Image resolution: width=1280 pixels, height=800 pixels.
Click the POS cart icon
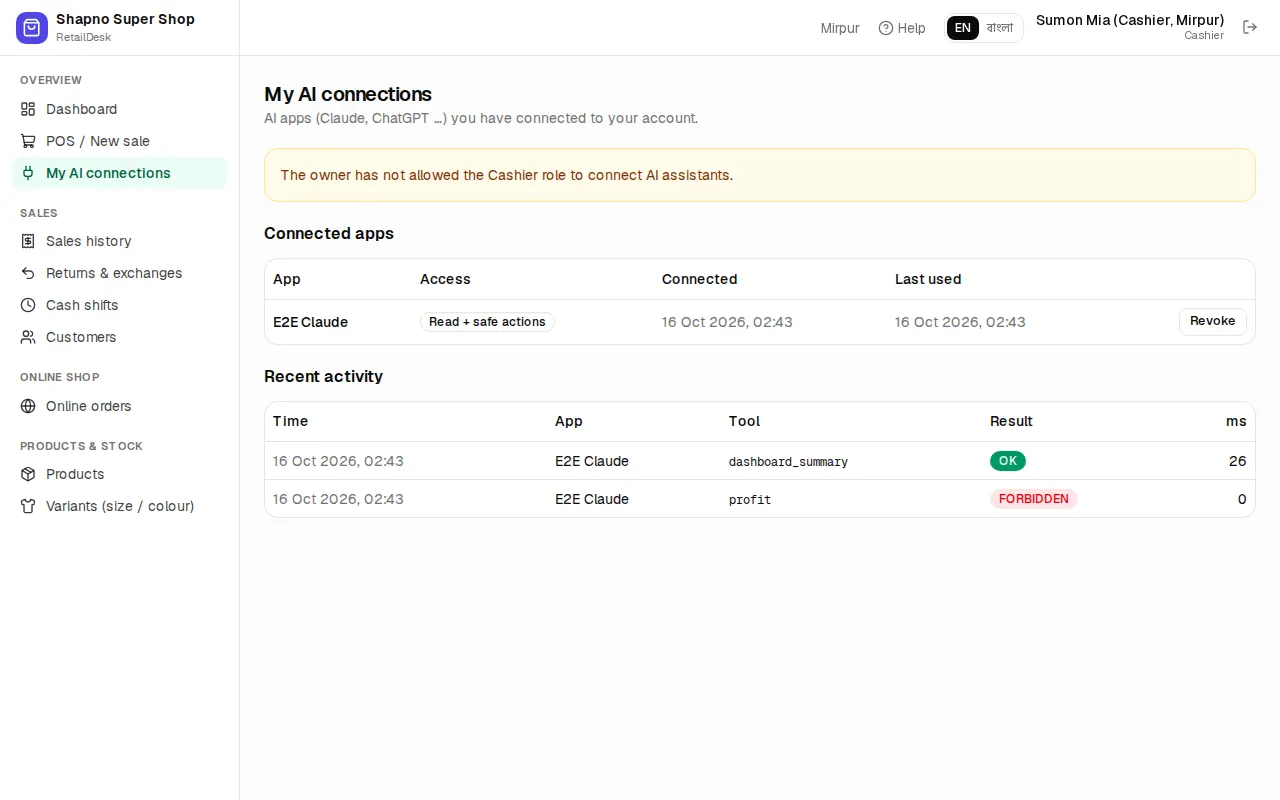pos(28,141)
